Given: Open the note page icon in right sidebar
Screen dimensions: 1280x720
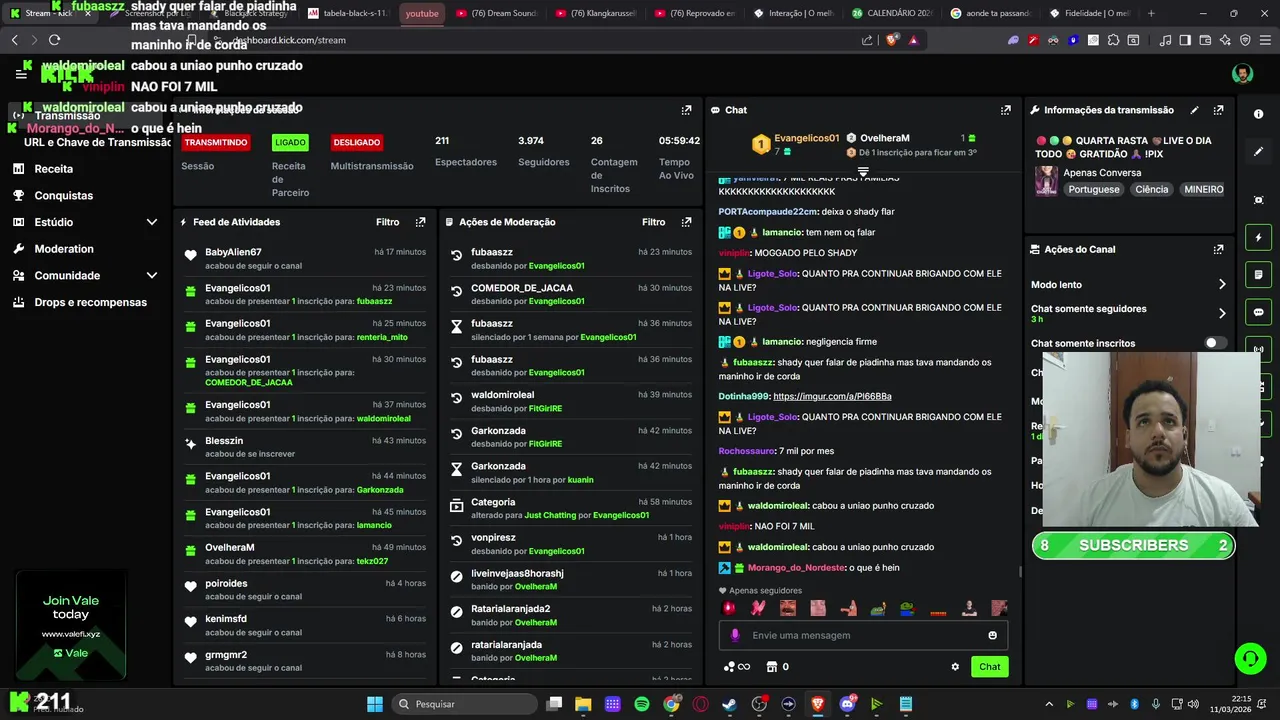Looking at the screenshot, I should click(x=1258, y=275).
